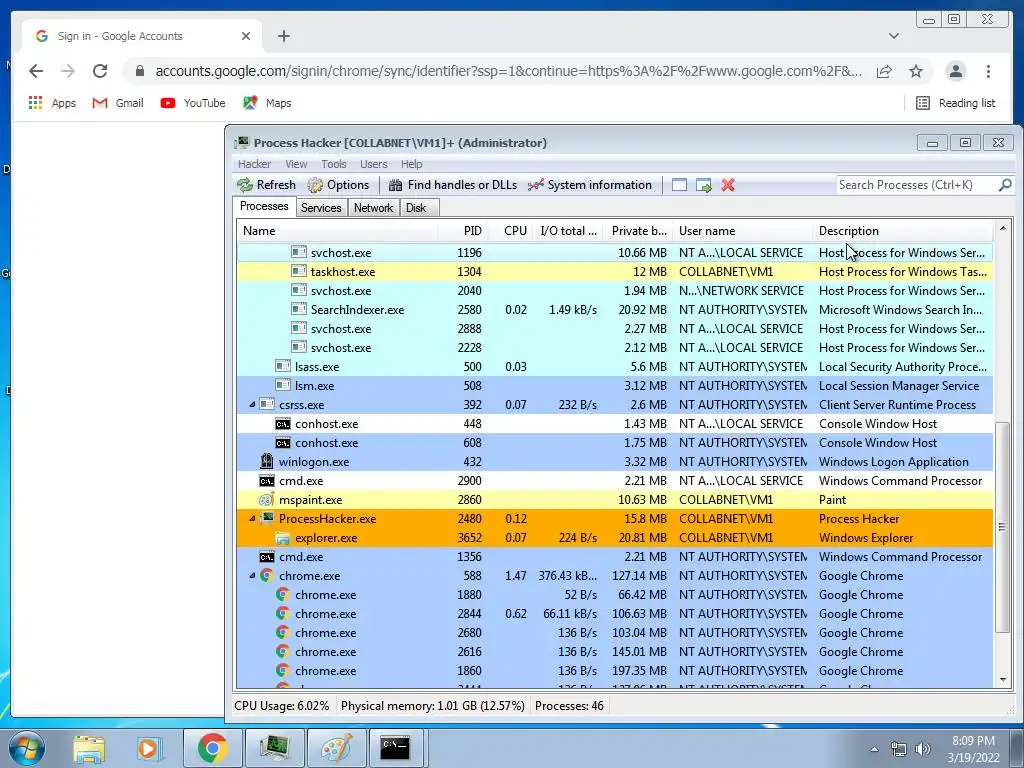The image size is (1024, 768).
Task: Show hidden tray icons arrow
Action: click(874, 749)
